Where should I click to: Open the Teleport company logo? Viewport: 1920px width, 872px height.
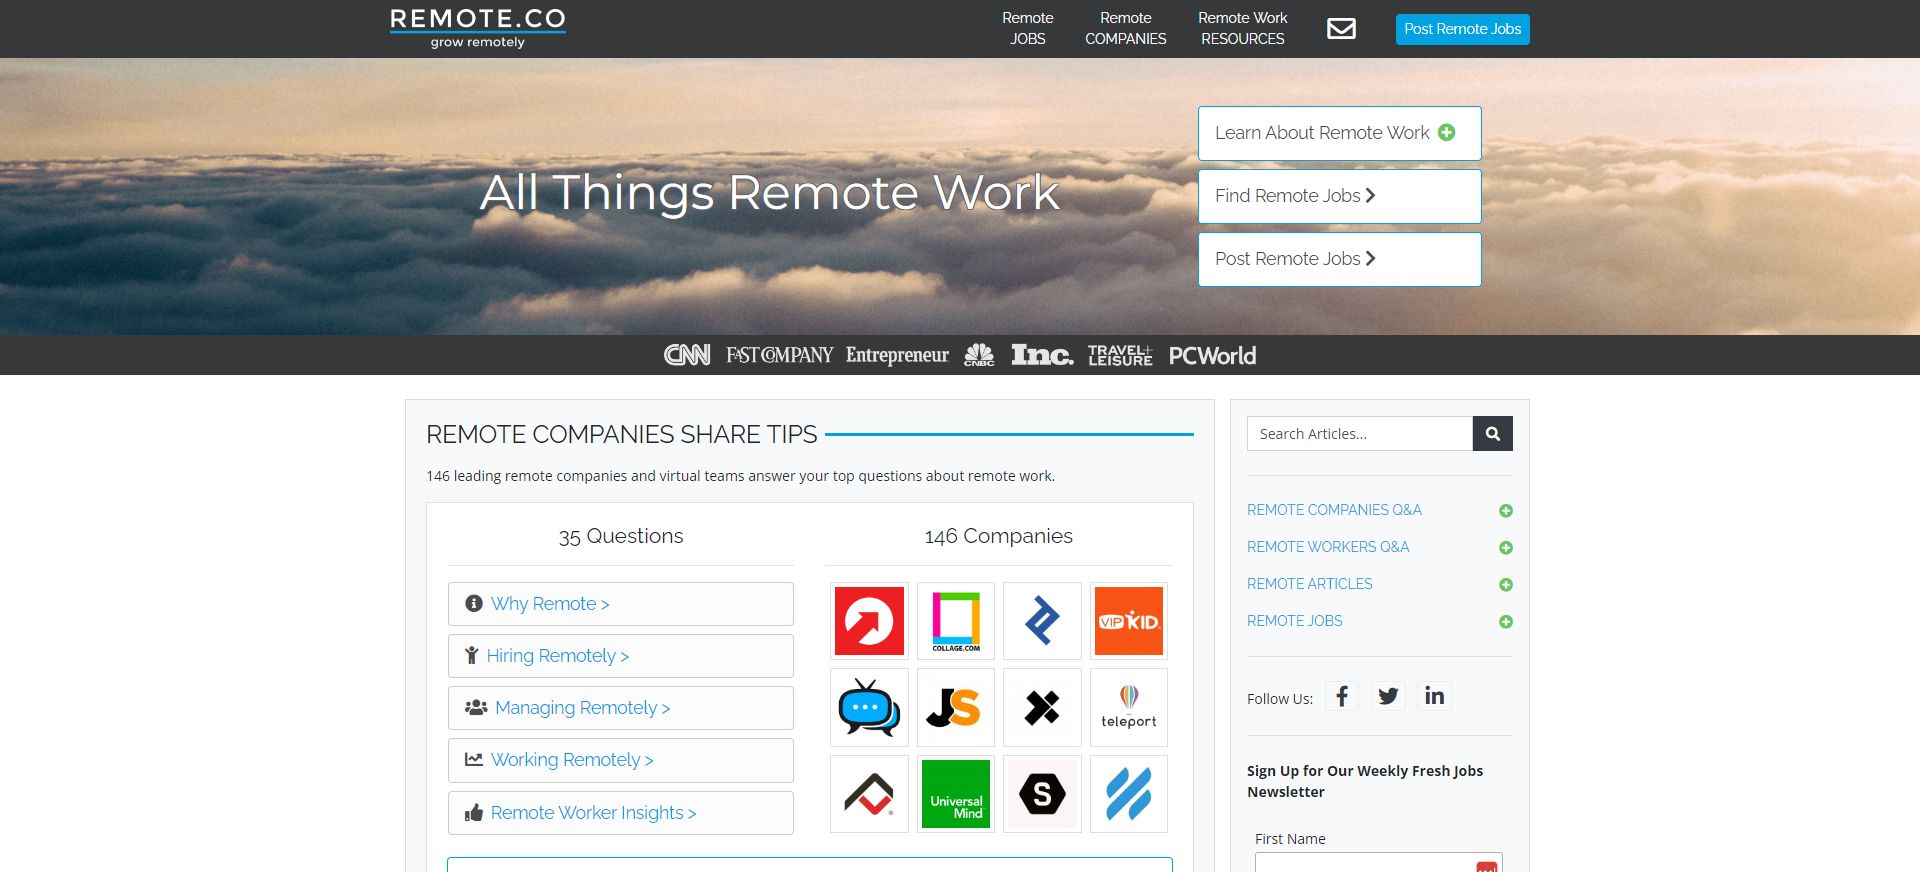1129,708
